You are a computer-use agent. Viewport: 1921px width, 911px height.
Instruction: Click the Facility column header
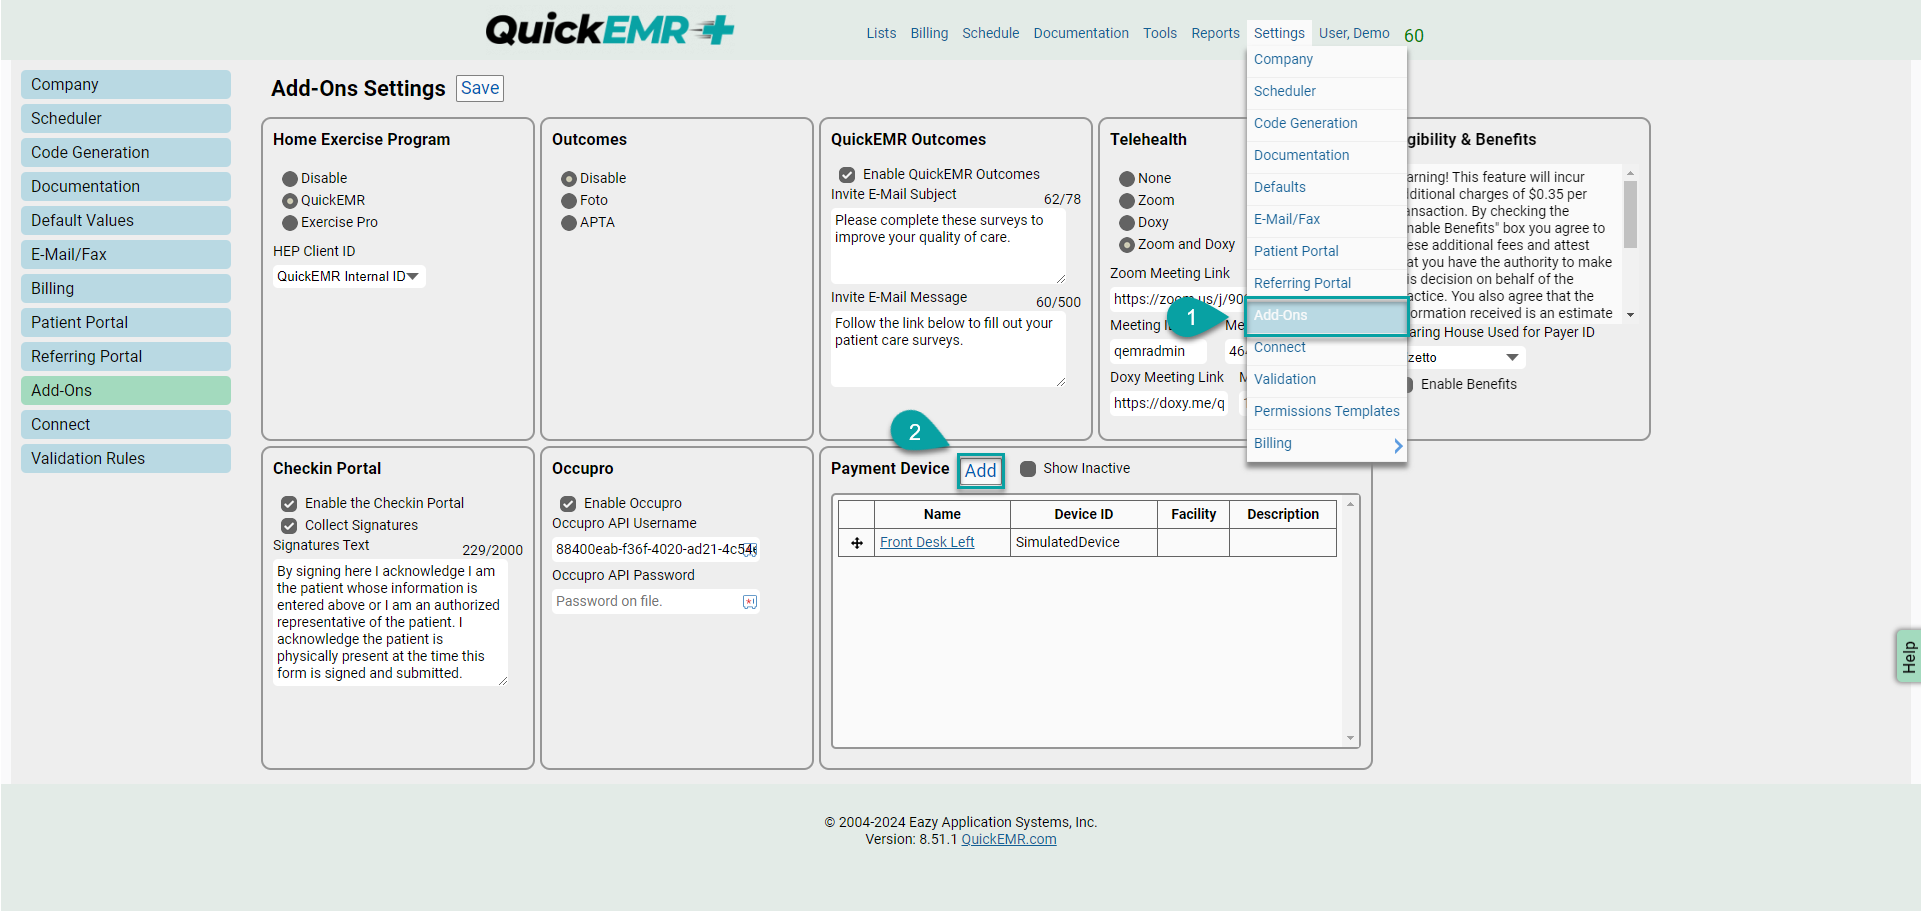[1193, 515]
